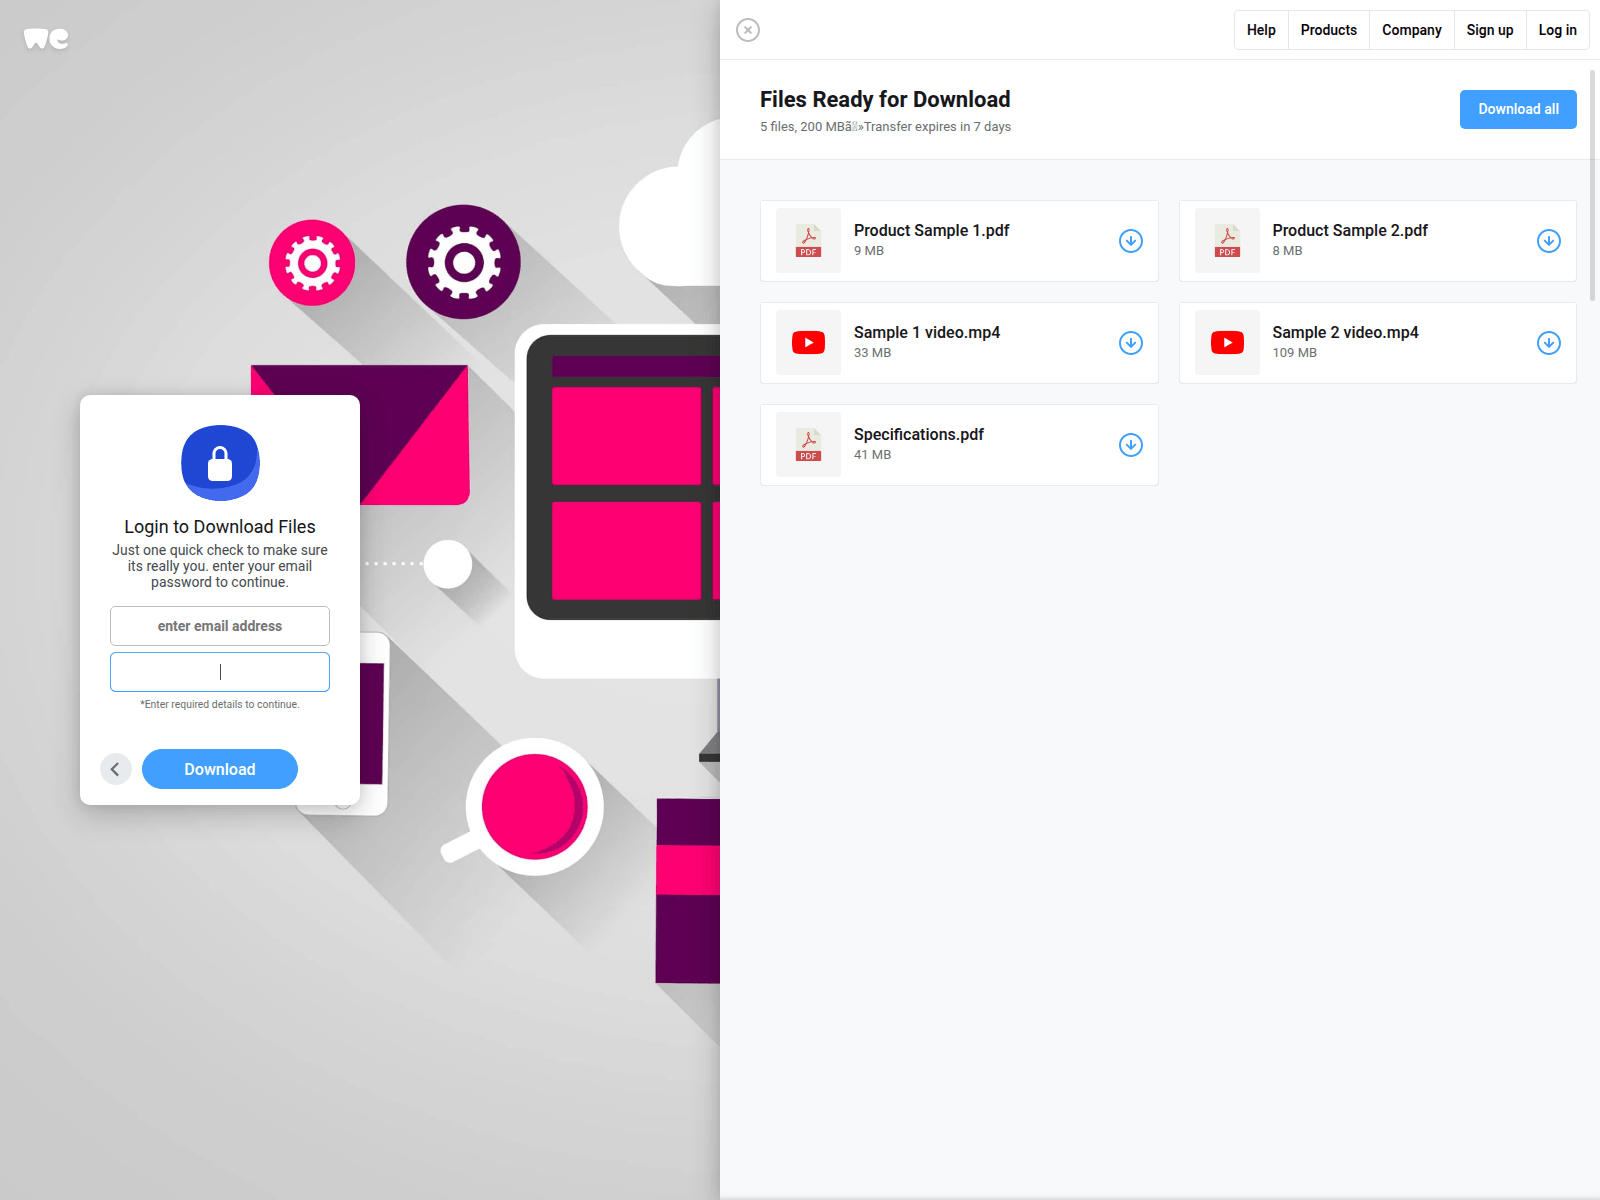The image size is (1600, 1200).
Task: Click the password input field
Action: click(x=220, y=671)
